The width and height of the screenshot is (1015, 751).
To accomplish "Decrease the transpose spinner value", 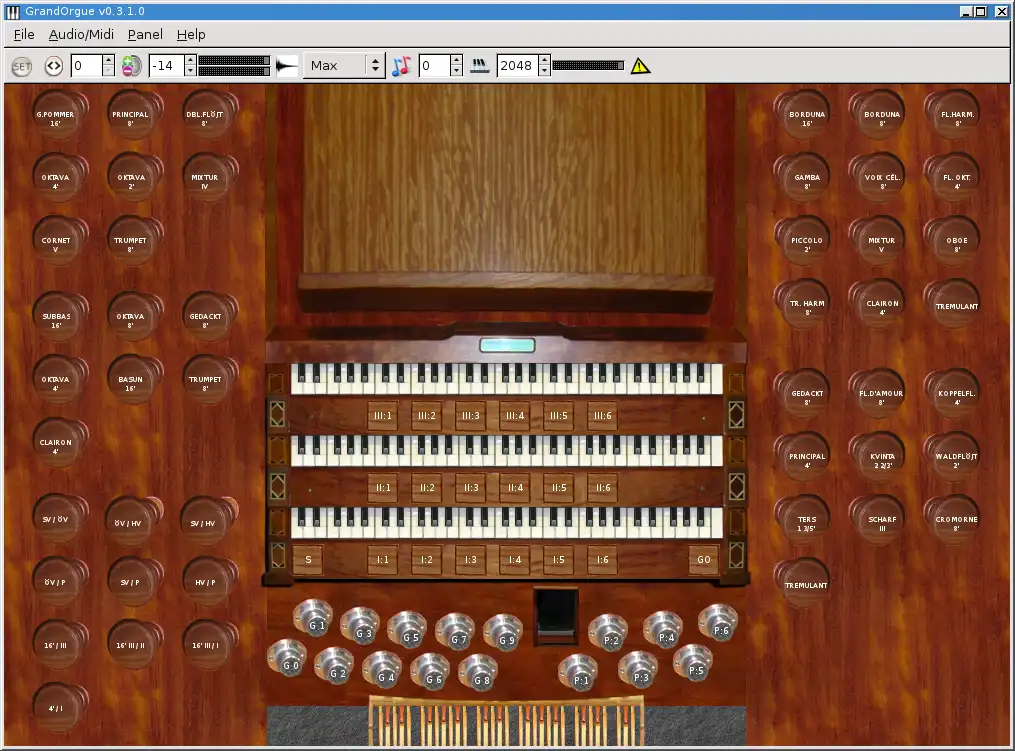I will tap(457, 71).
